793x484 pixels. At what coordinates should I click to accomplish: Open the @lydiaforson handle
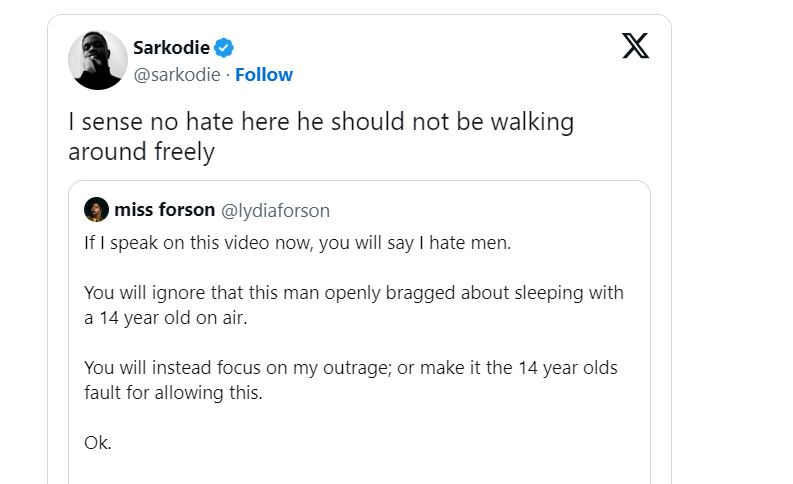pyautogui.click(x=274, y=210)
